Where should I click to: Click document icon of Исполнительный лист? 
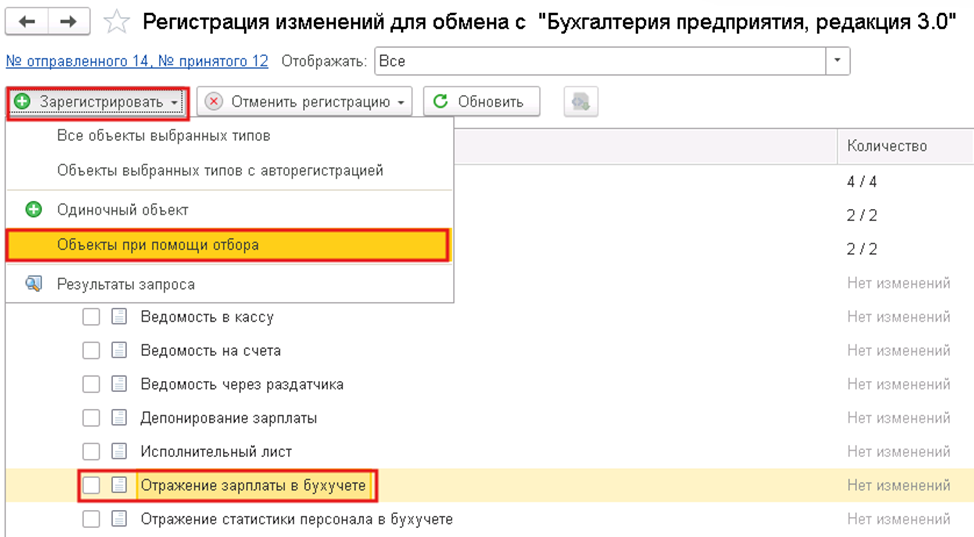coord(119,451)
